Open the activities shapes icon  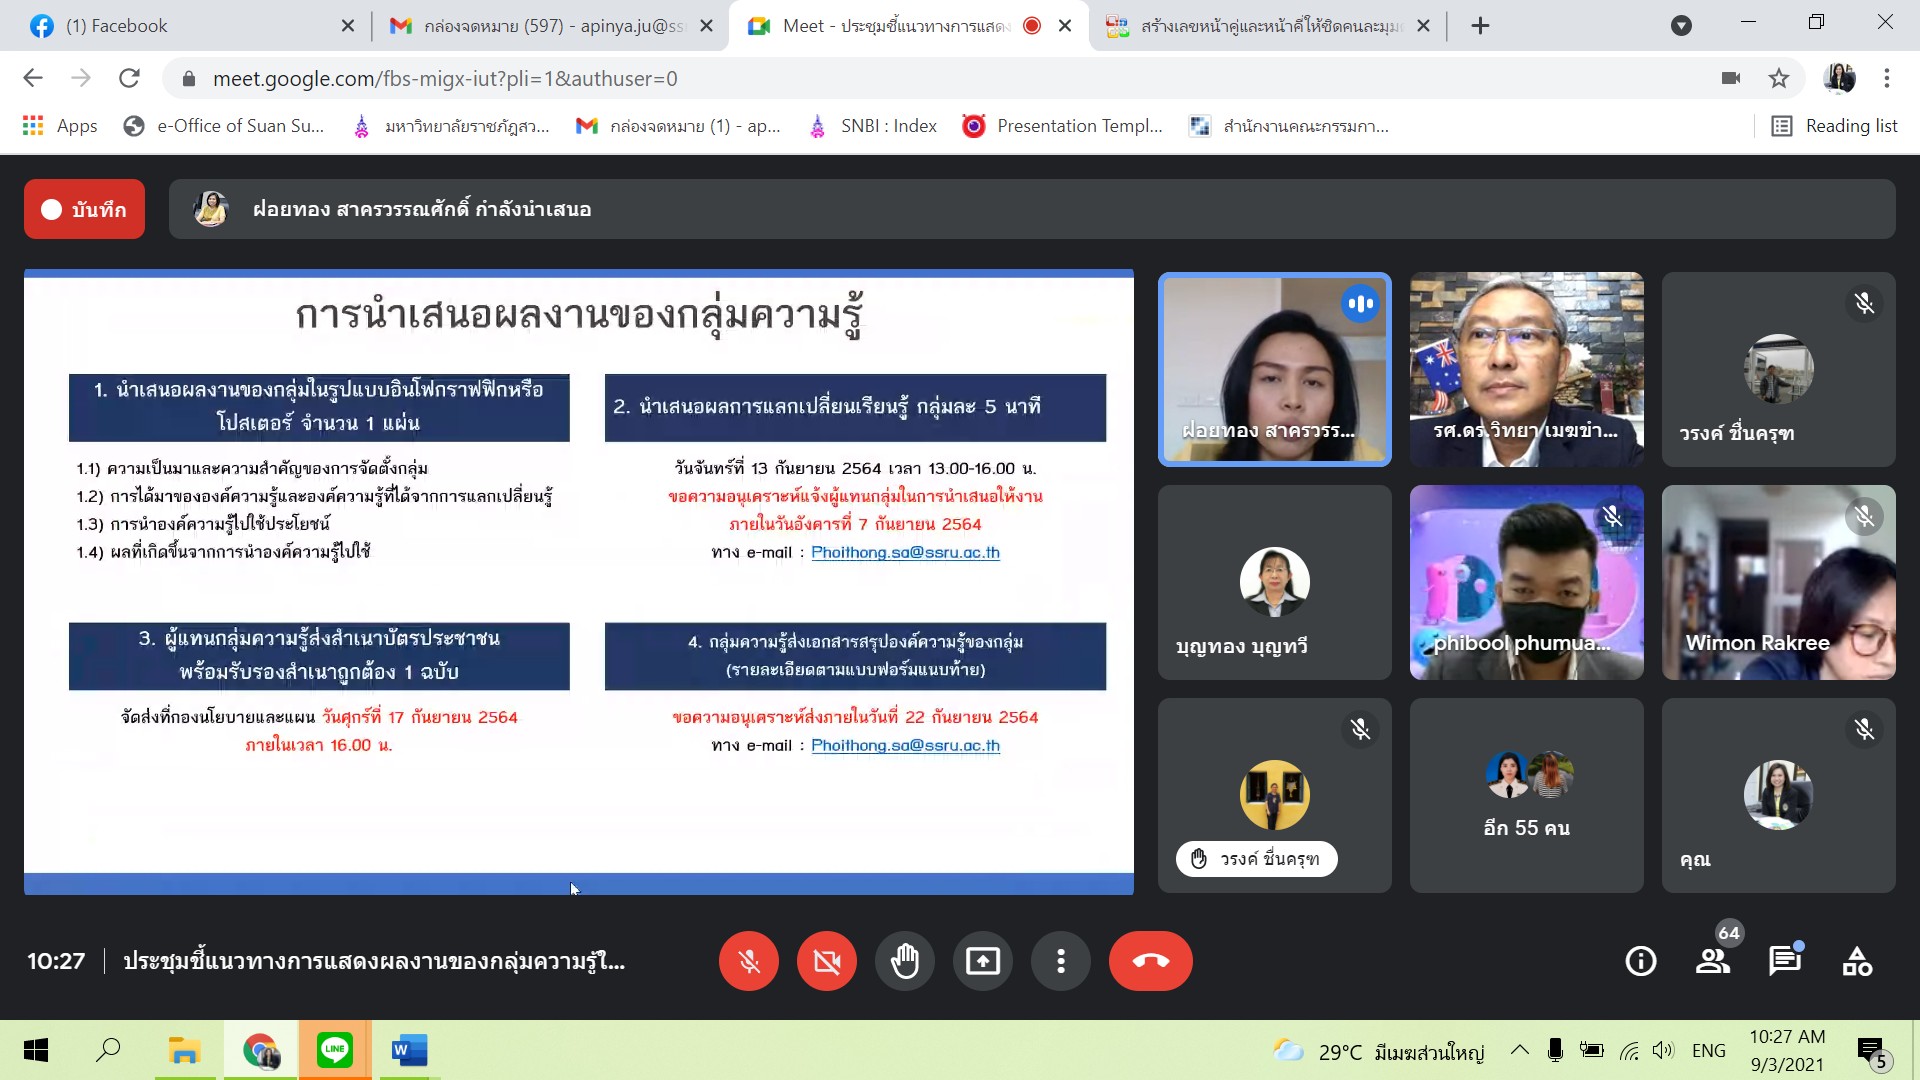(1857, 961)
